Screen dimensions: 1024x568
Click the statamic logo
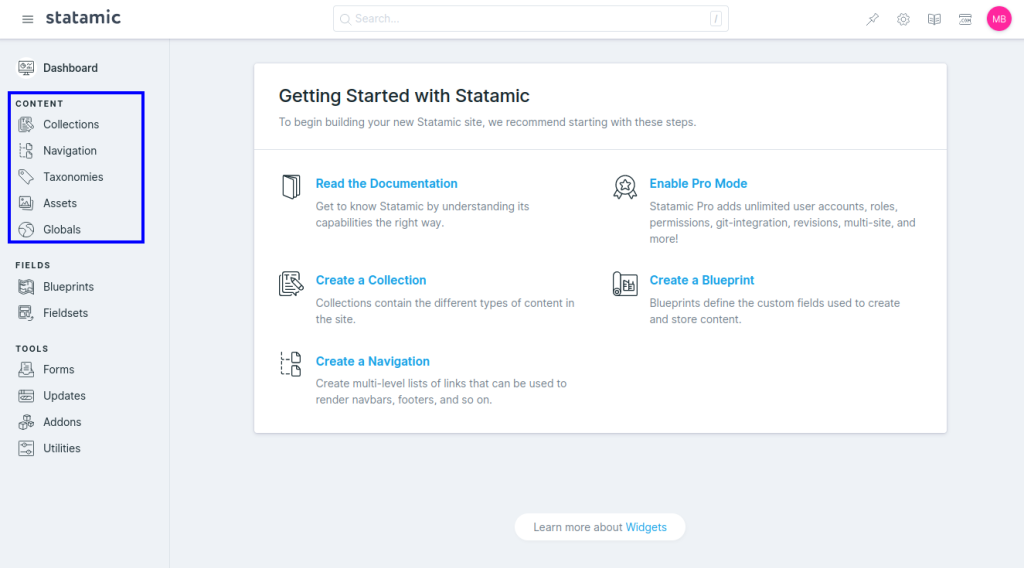coord(83,18)
